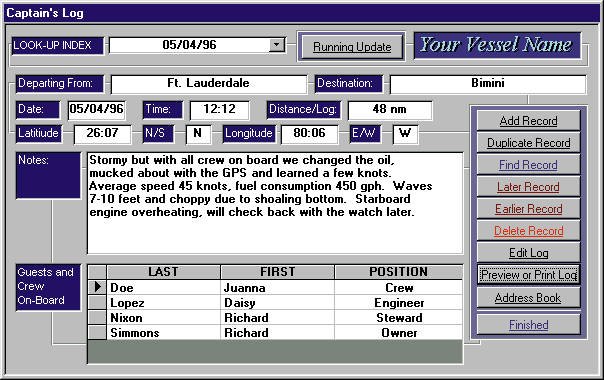Select the row selector for Simmons
This screenshot has height=380, width=604.
(97, 333)
